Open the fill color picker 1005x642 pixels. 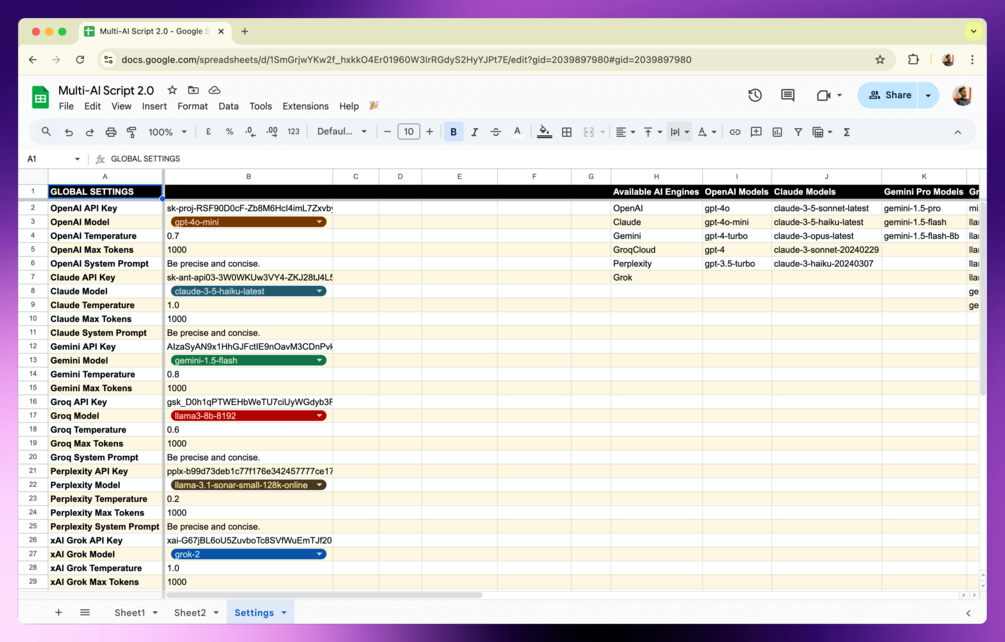point(544,132)
